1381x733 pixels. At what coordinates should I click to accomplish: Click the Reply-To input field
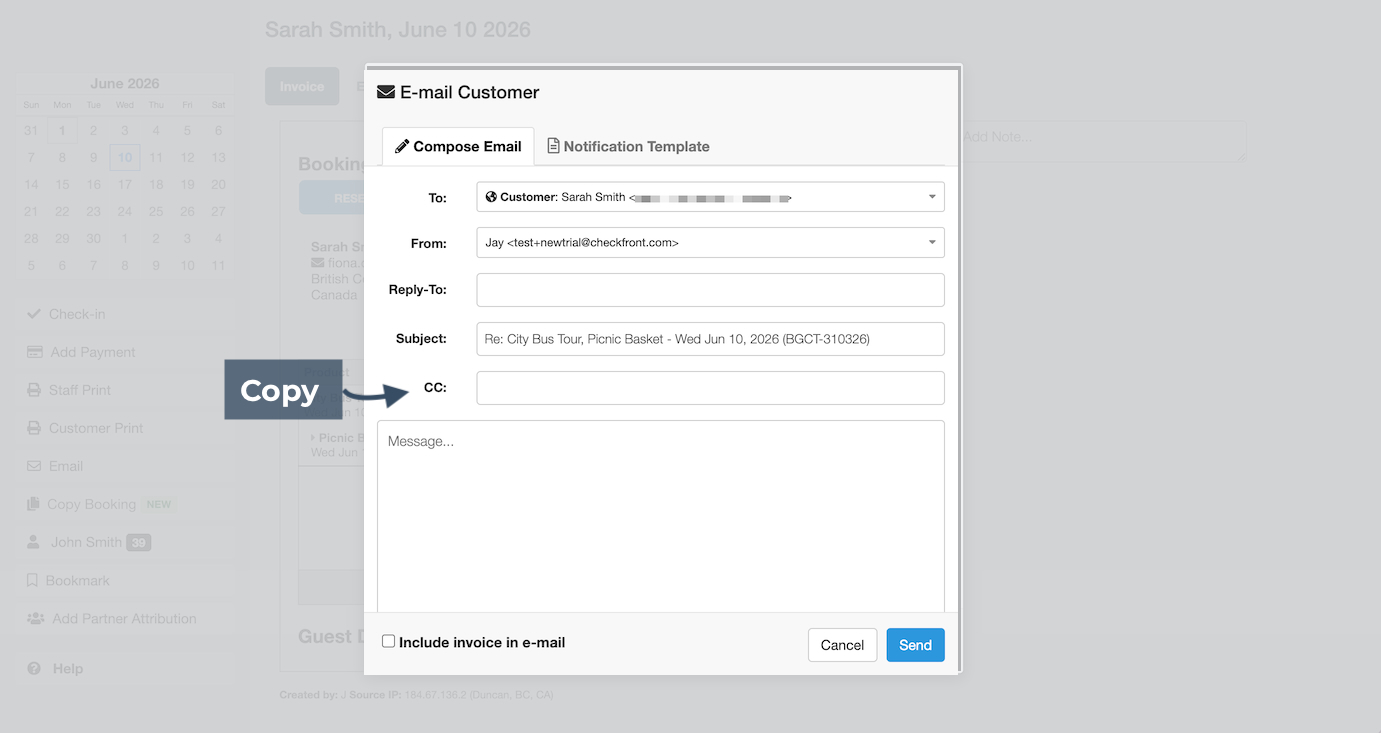[710, 290]
